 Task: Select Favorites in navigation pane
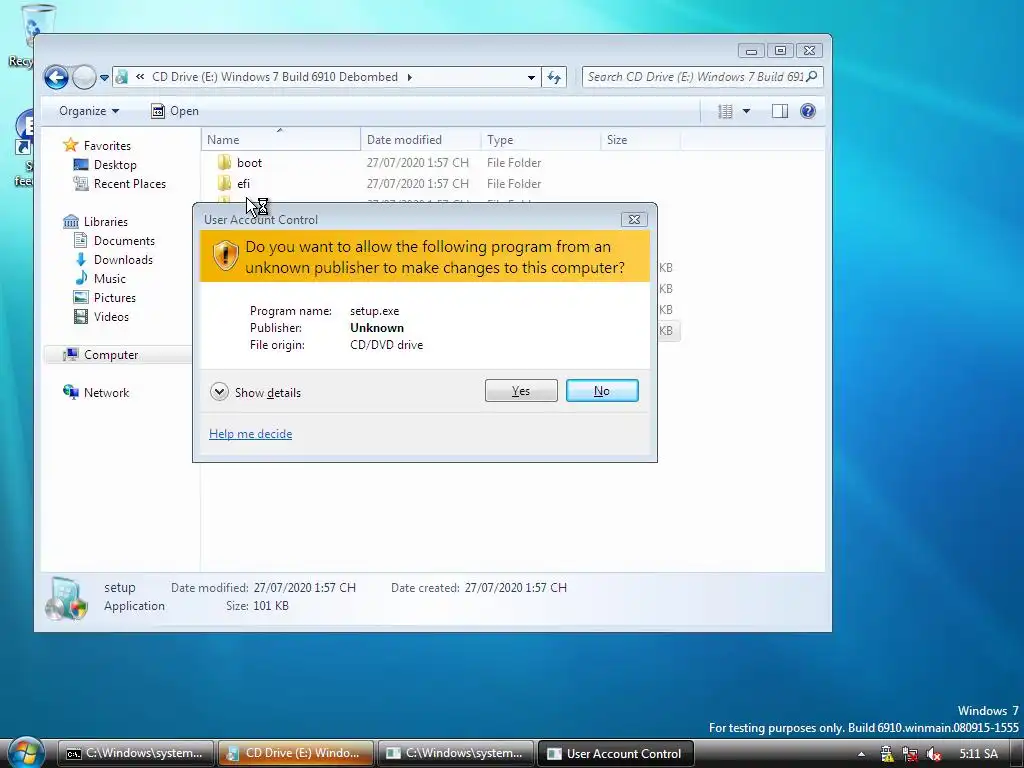click(107, 146)
